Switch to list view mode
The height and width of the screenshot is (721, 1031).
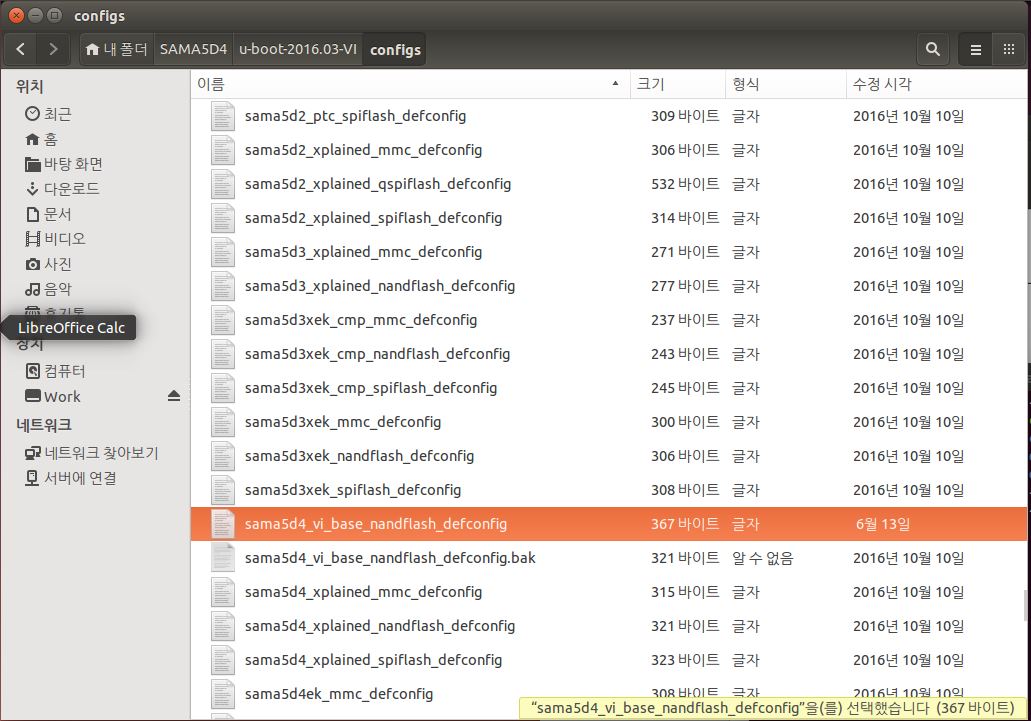point(976,48)
